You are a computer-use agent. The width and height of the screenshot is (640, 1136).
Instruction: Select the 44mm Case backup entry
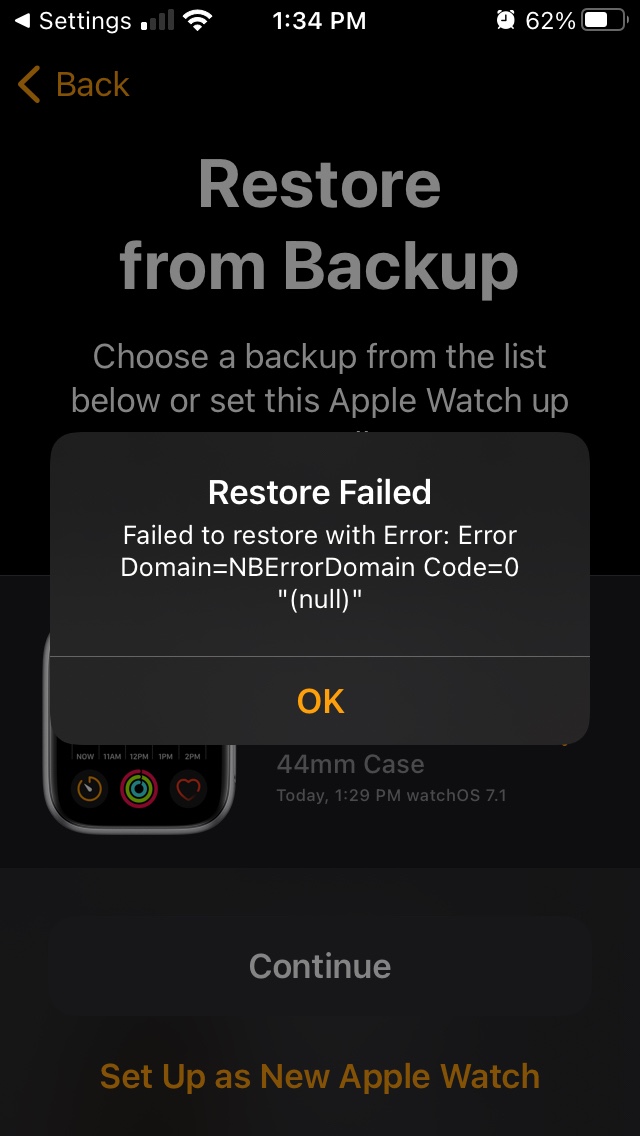click(x=350, y=764)
